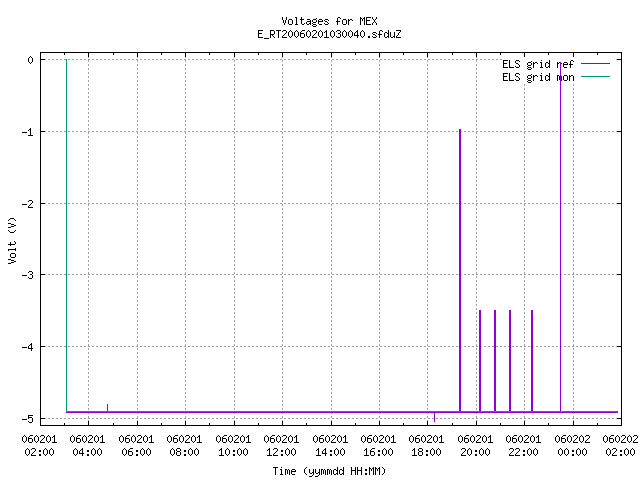Click the tall purple spike reaching -1 V
The width and height of the screenshot is (640, 480).
pyautogui.click(x=460, y=271)
